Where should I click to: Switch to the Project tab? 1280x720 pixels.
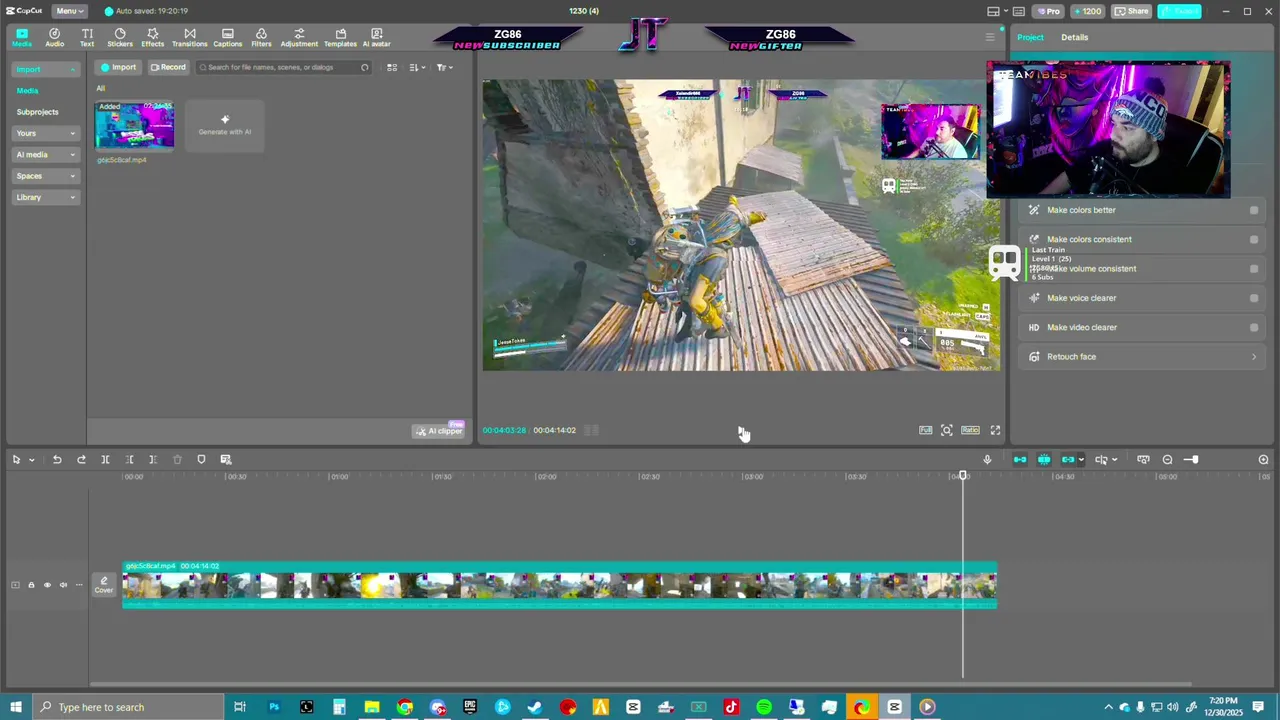click(1030, 37)
